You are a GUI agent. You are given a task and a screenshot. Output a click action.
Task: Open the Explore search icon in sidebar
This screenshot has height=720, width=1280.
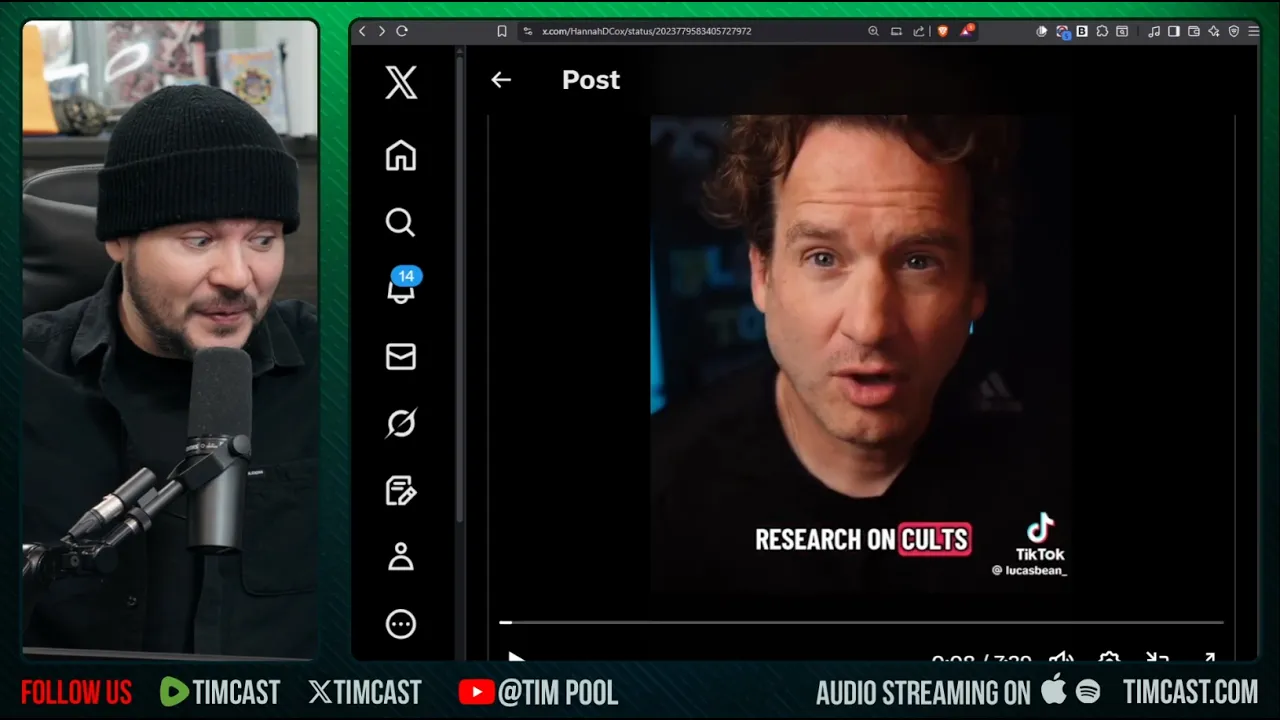pos(401,222)
